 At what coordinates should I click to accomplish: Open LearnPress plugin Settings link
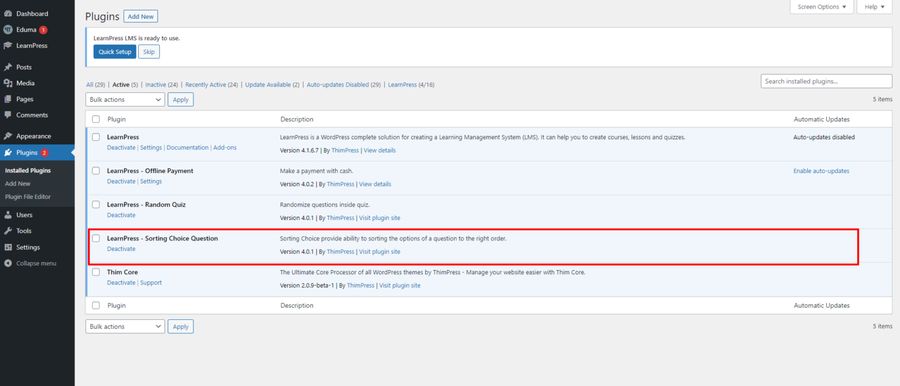point(151,148)
